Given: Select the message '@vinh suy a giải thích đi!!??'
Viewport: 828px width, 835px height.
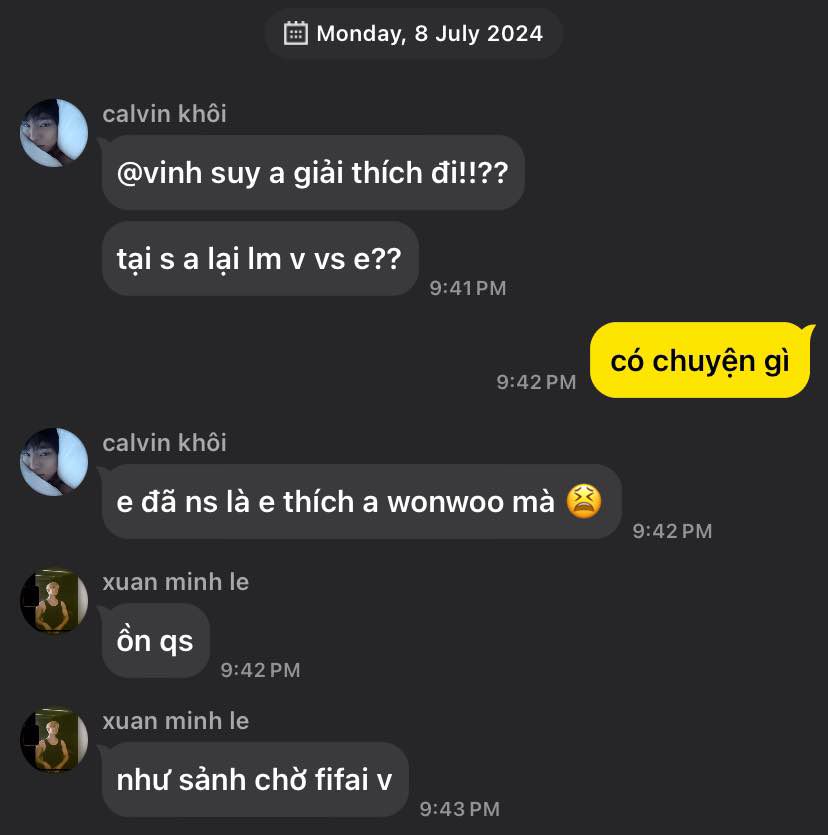Looking at the screenshot, I should point(313,173).
